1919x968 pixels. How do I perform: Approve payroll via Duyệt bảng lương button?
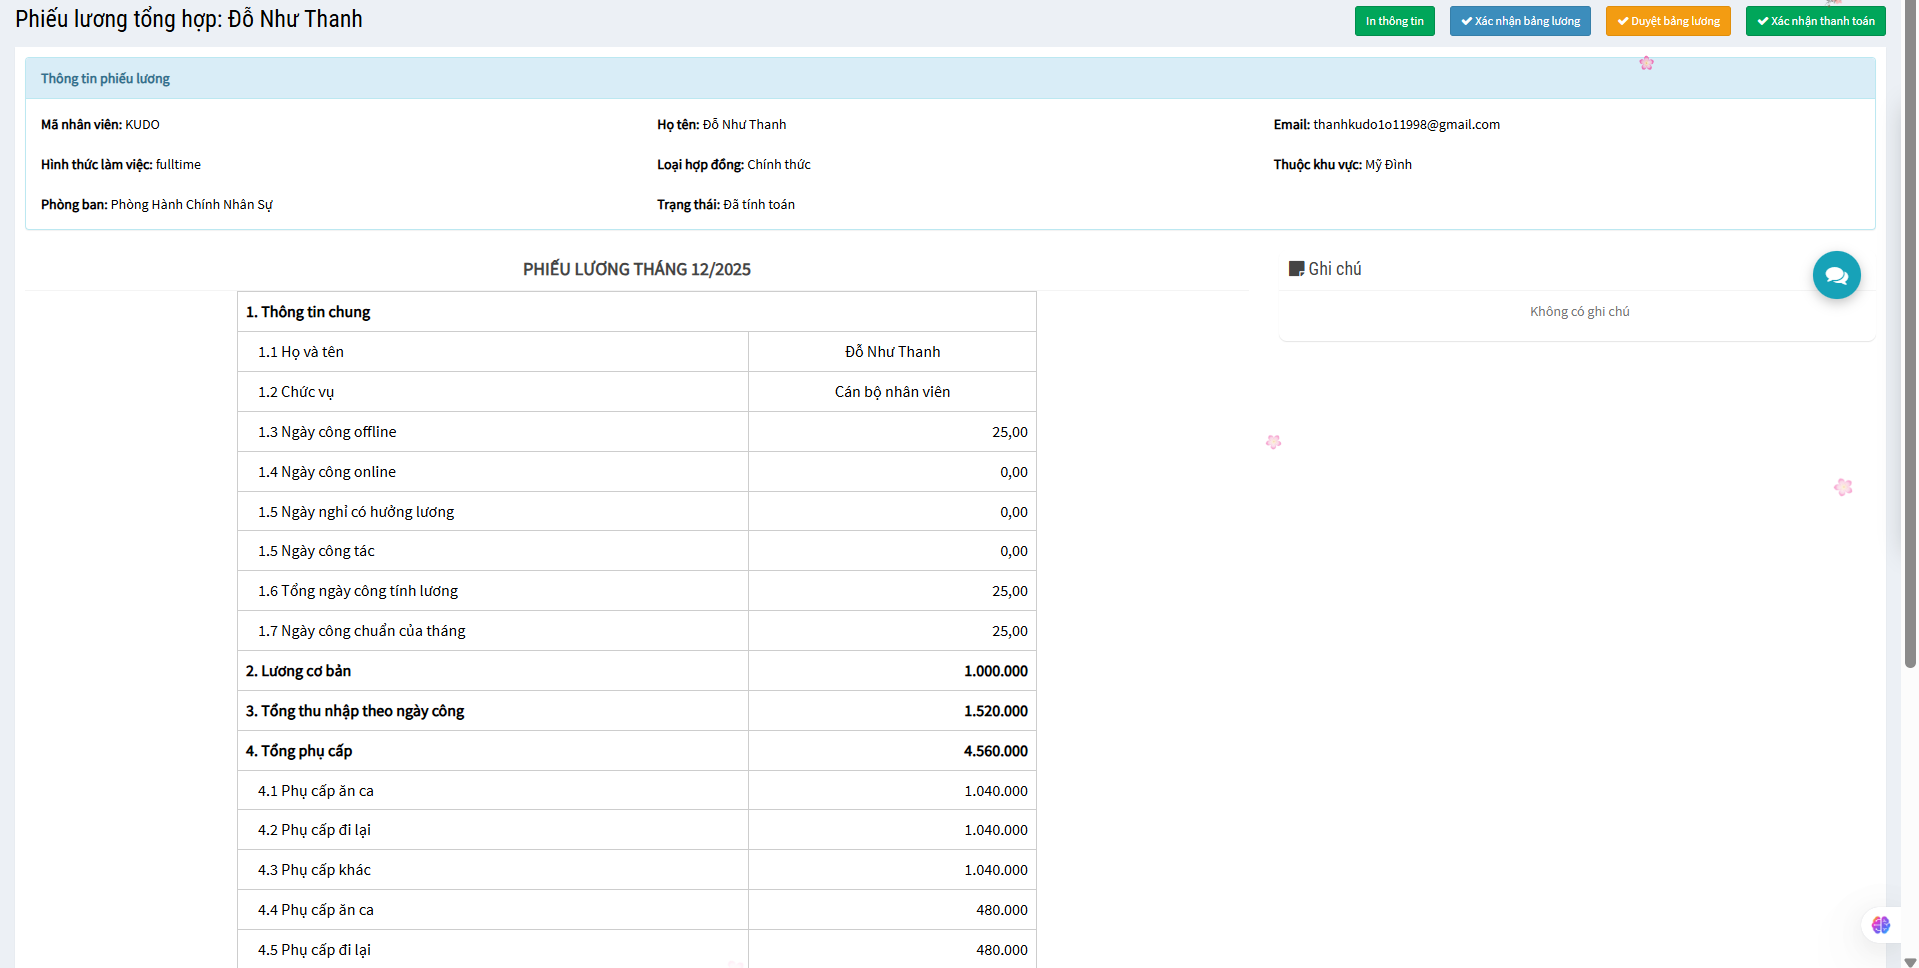pos(1667,21)
